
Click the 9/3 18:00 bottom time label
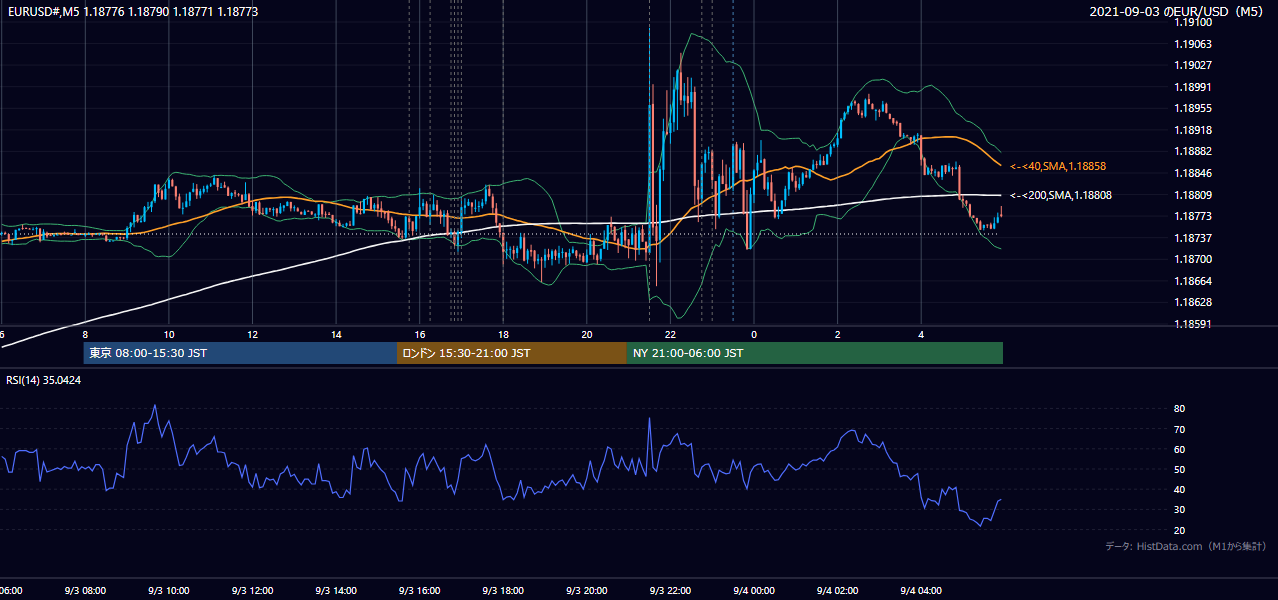(503, 591)
